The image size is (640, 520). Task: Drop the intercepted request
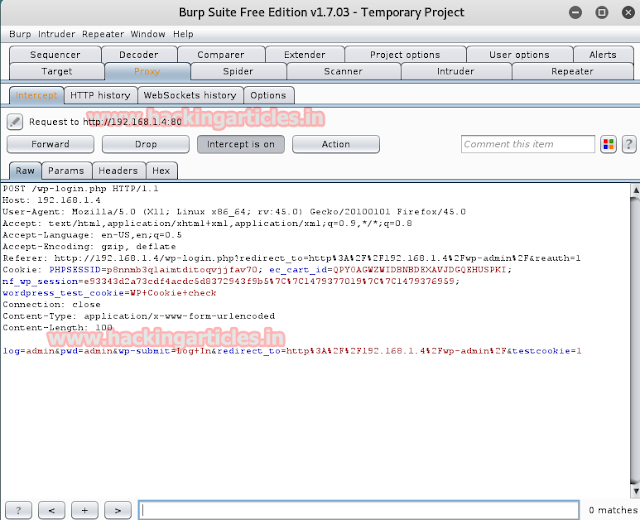click(146, 144)
